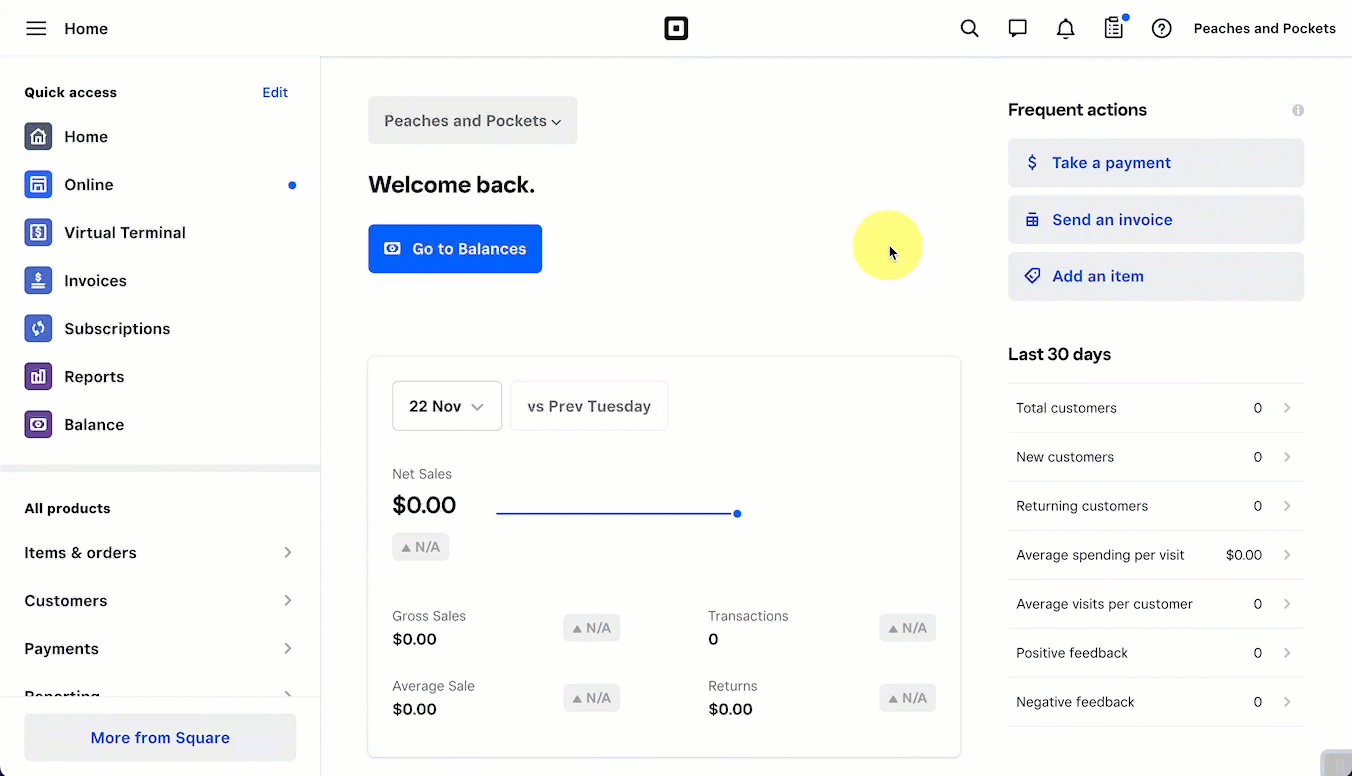Viewport: 1352px width, 776px height.
Task: Click the search magnifier icon
Action: (x=969, y=29)
